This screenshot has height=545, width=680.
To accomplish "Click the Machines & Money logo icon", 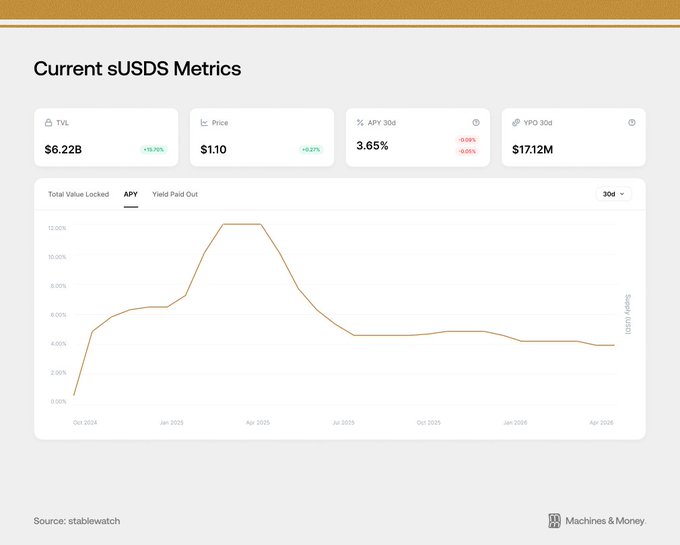I will 554,521.
